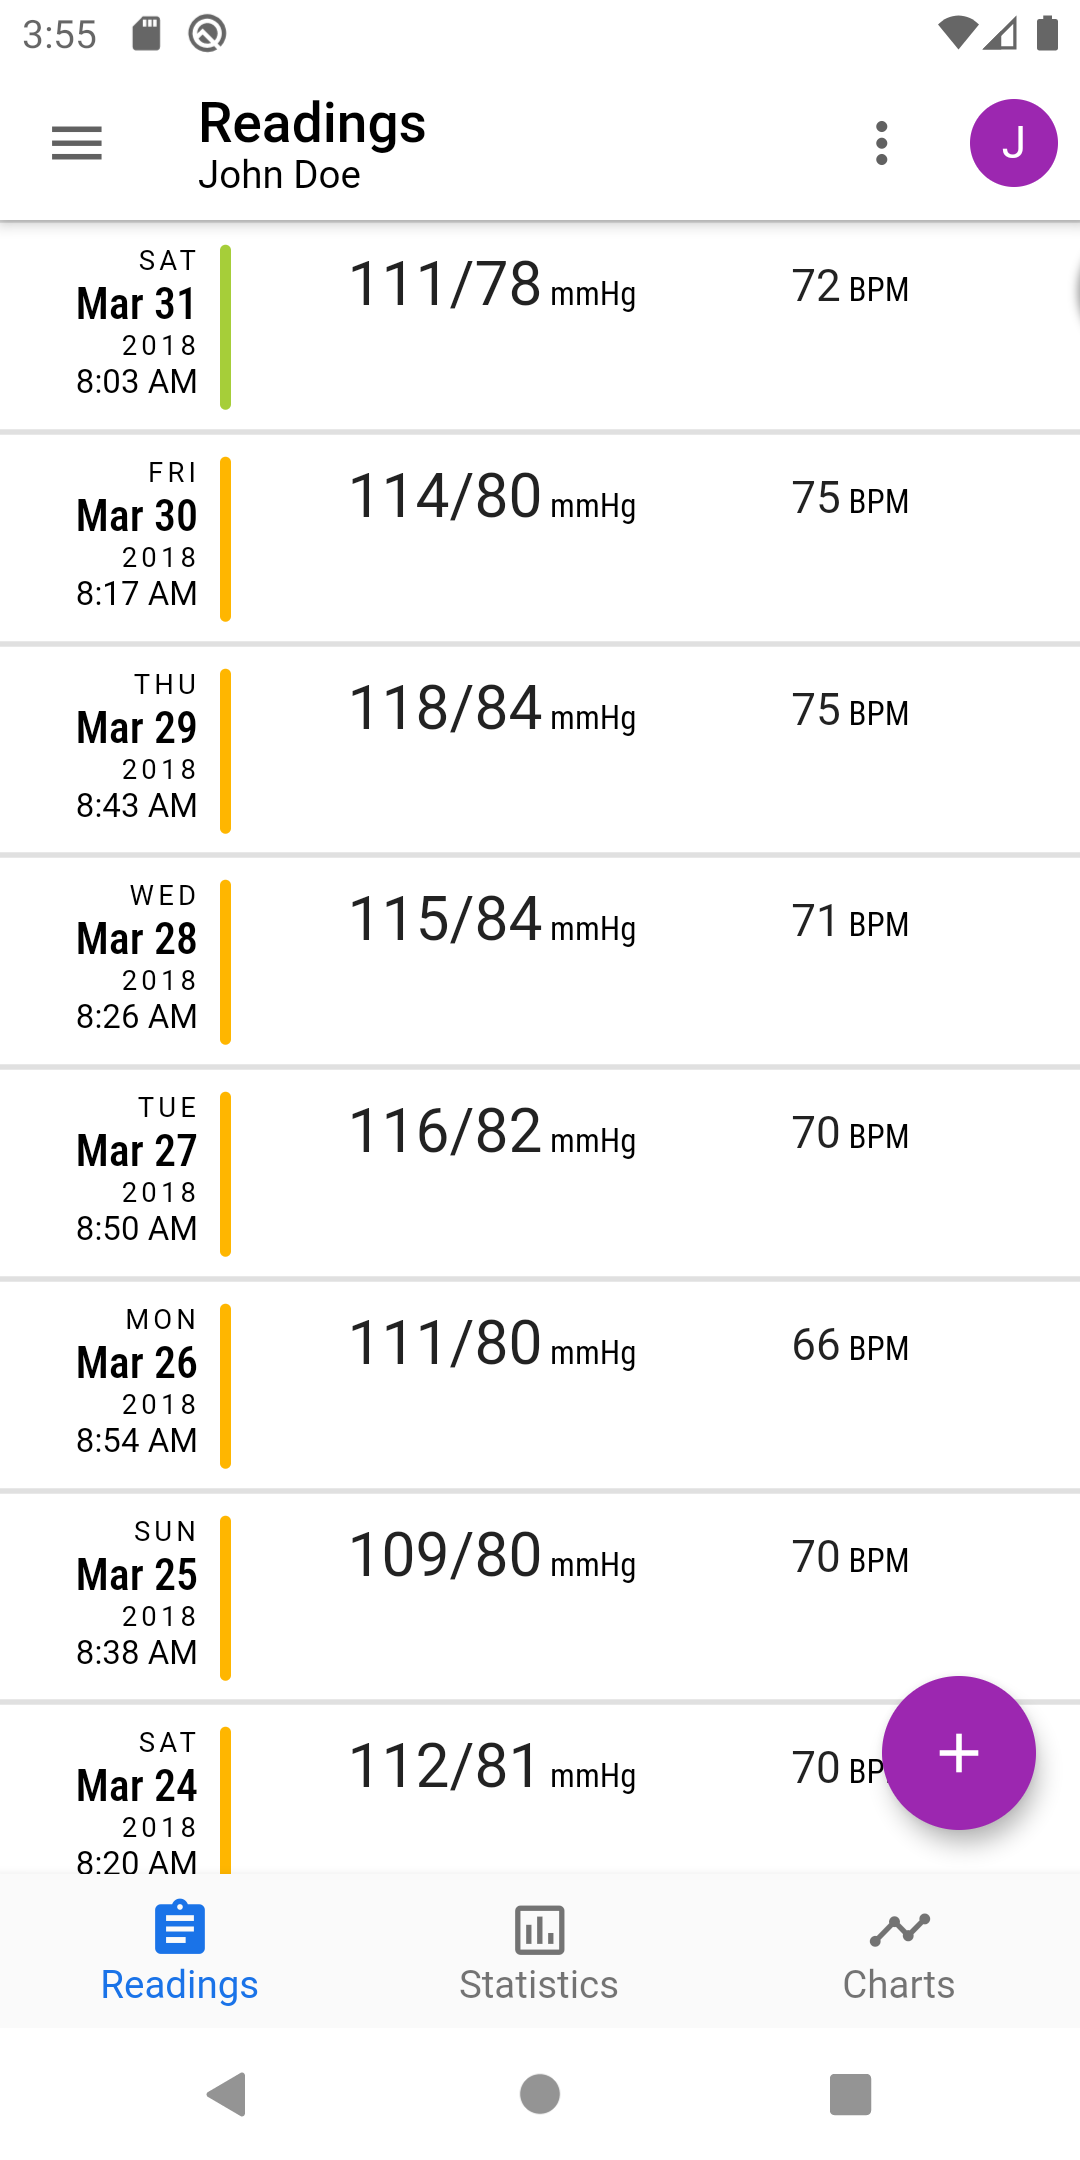Tap the Charts line graph icon
Image resolution: width=1080 pixels, height=2160 pixels.
(899, 1929)
